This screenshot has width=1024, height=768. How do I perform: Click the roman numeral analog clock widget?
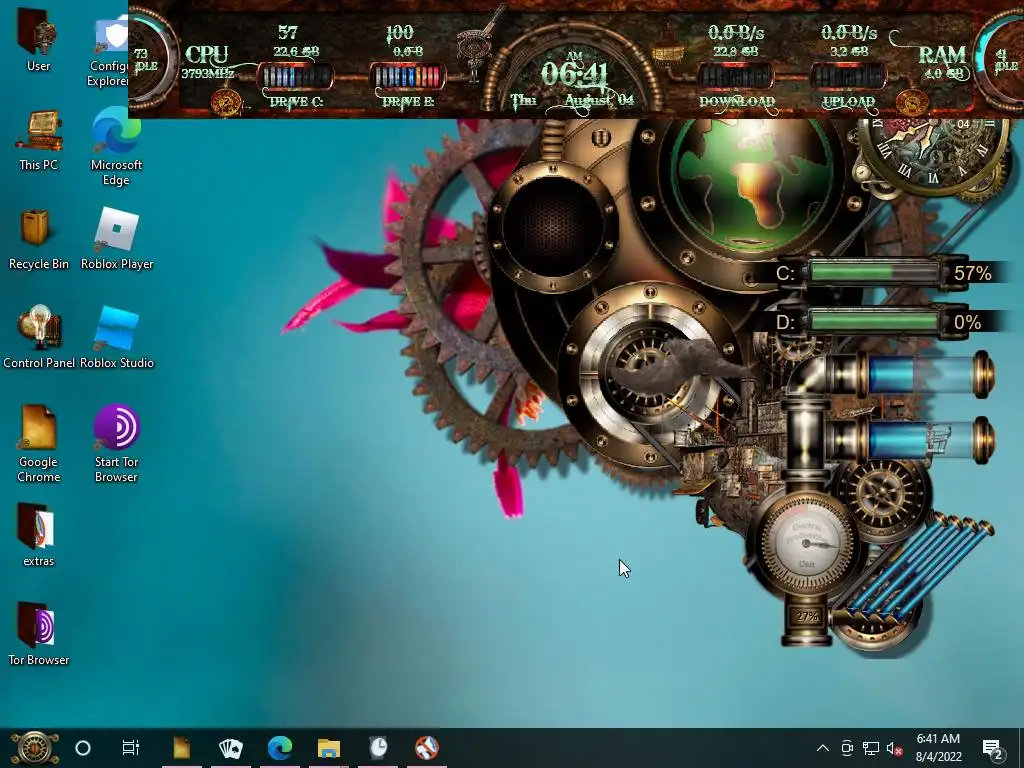pyautogui.click(x=933, y=155)
